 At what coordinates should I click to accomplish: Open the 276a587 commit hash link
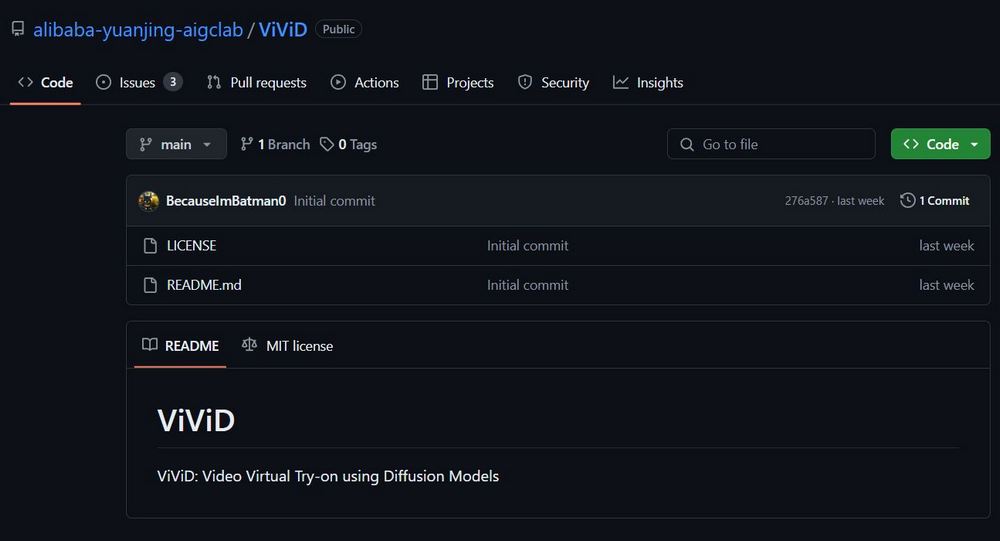806,201
